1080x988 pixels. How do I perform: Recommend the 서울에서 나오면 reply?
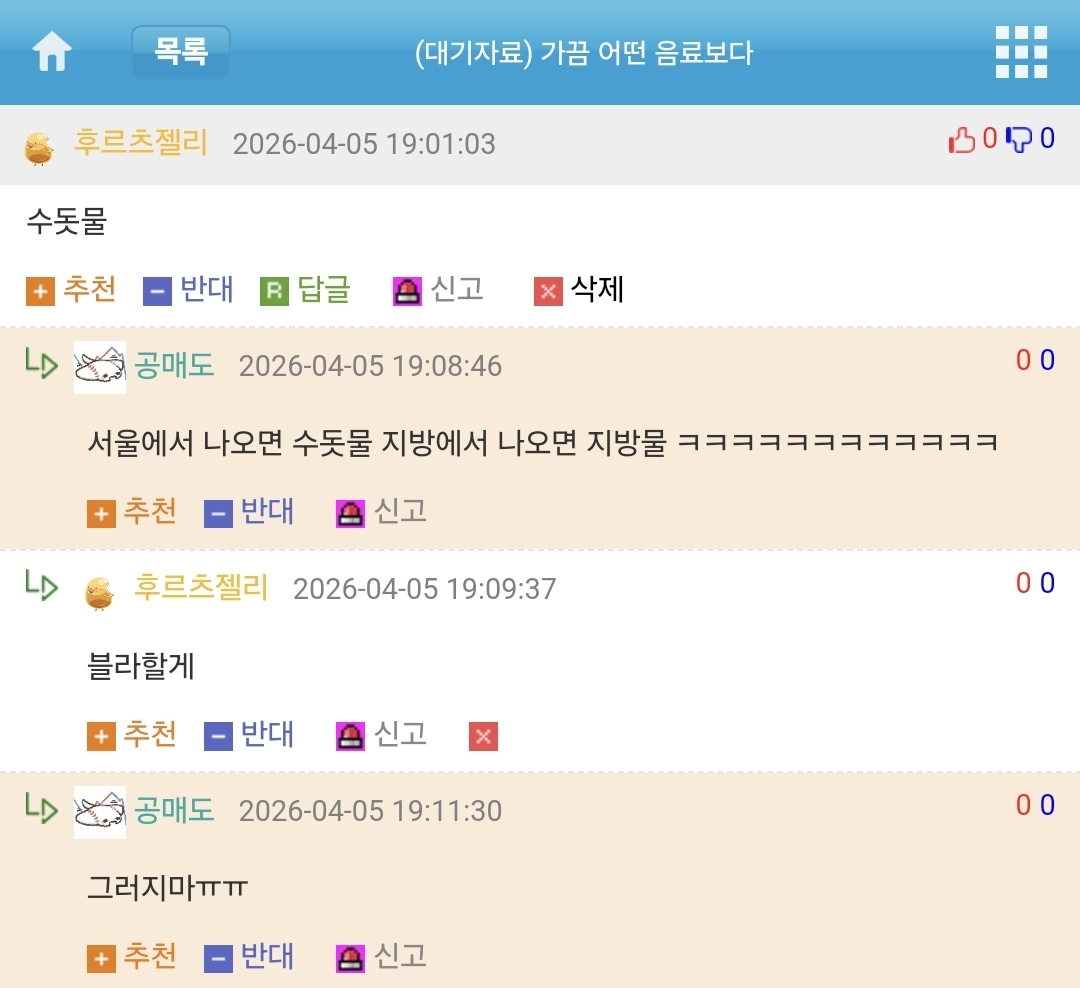(x=132, y=512)
